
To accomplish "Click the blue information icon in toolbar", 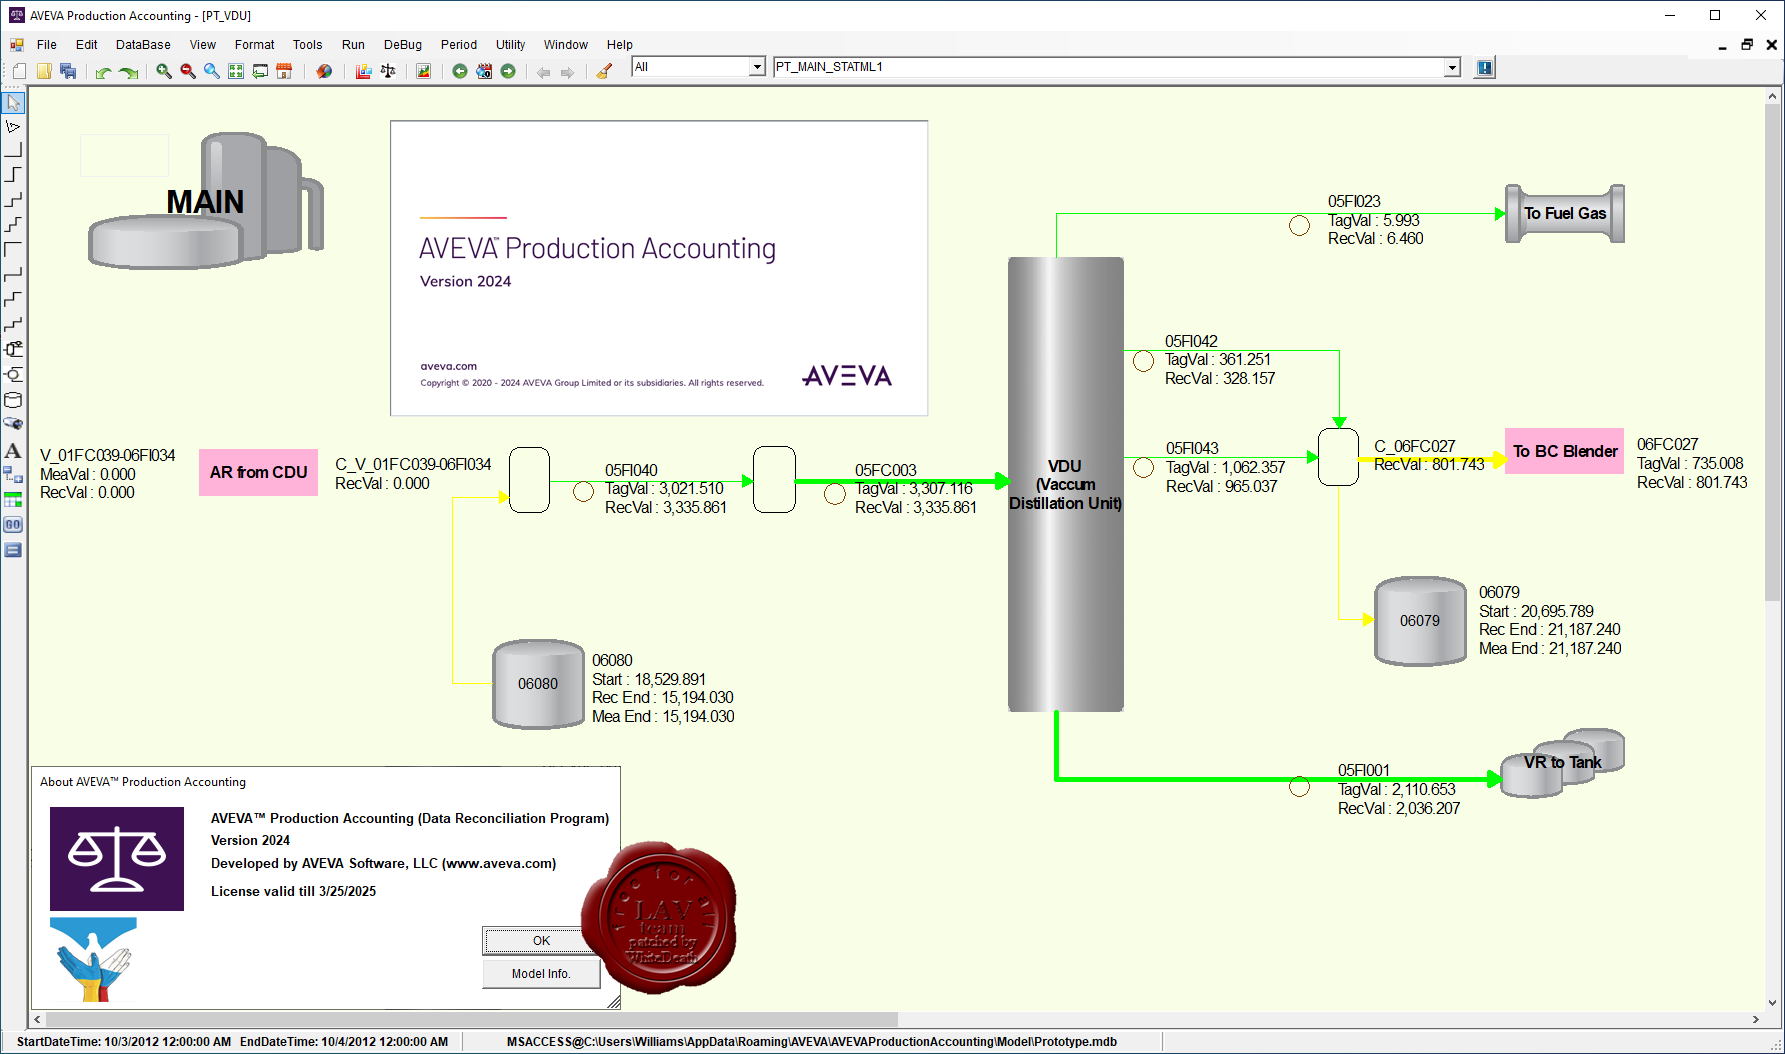I will tap(1485, 68).
